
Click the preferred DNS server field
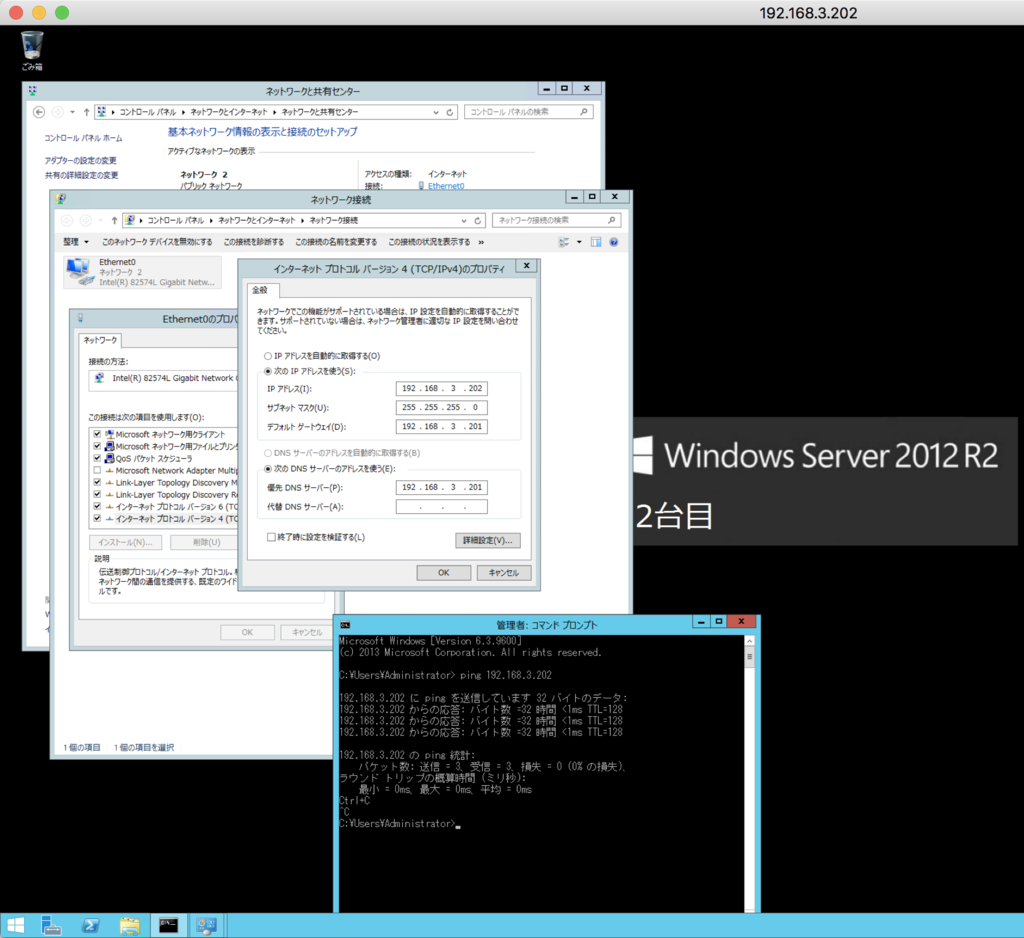click(441, 487)
